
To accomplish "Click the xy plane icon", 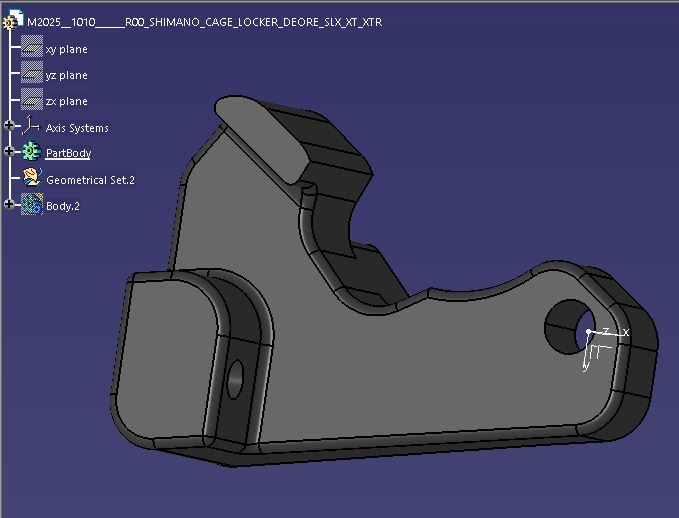I will pos(32,47).
